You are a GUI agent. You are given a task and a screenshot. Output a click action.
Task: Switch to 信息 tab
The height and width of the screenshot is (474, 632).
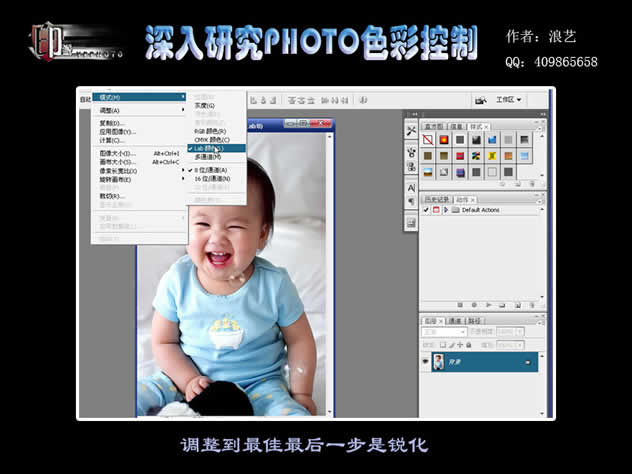pos(457,127)
